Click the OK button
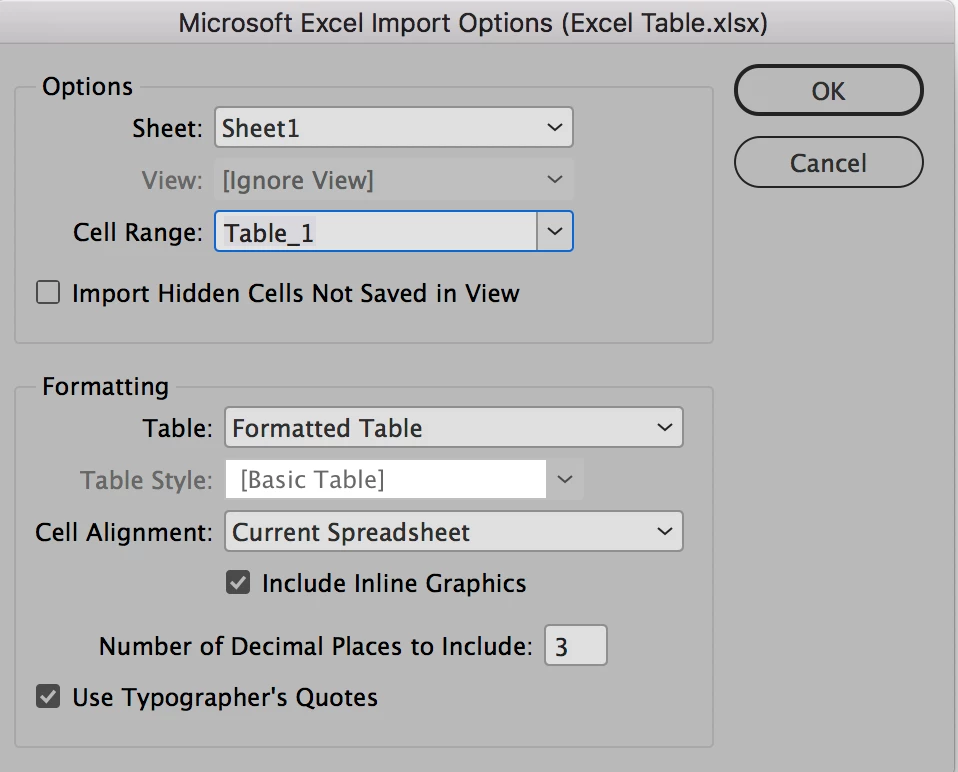The image size is (958, 772). 828,91
